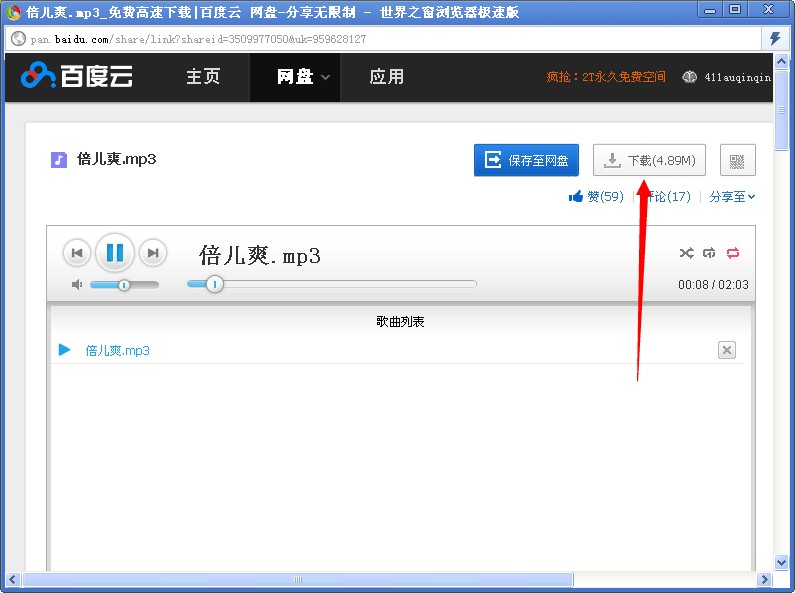Click the vertical scrollbar down arrow
This screenshot has width=795, height=593.
(x=781, y=562)
